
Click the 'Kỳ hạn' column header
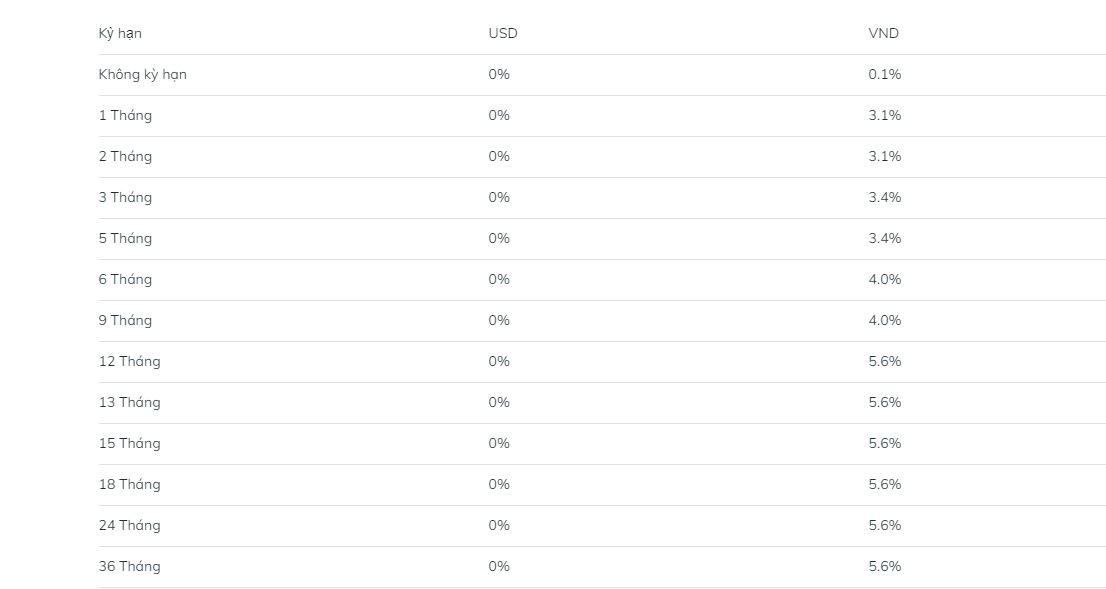[120, 34]
